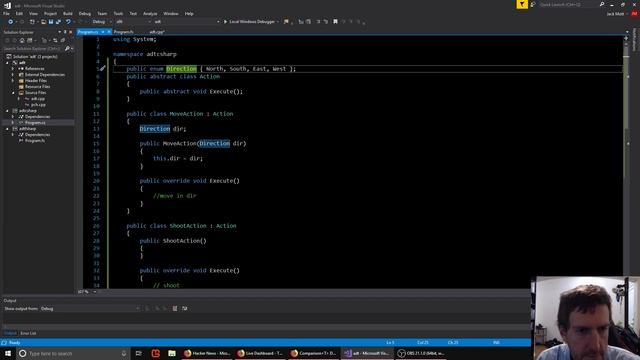
Task: Expand the References node
Action: pos(13,69)
